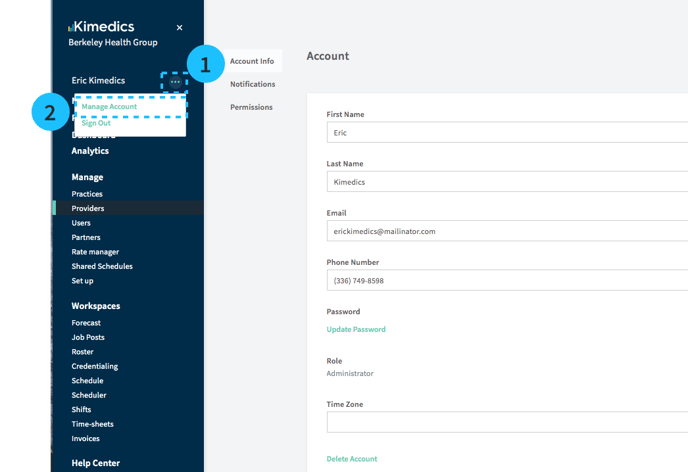The height and width of the screenshot is (472, 688).
Task: Select the Account Info tab
Action: 252,61
